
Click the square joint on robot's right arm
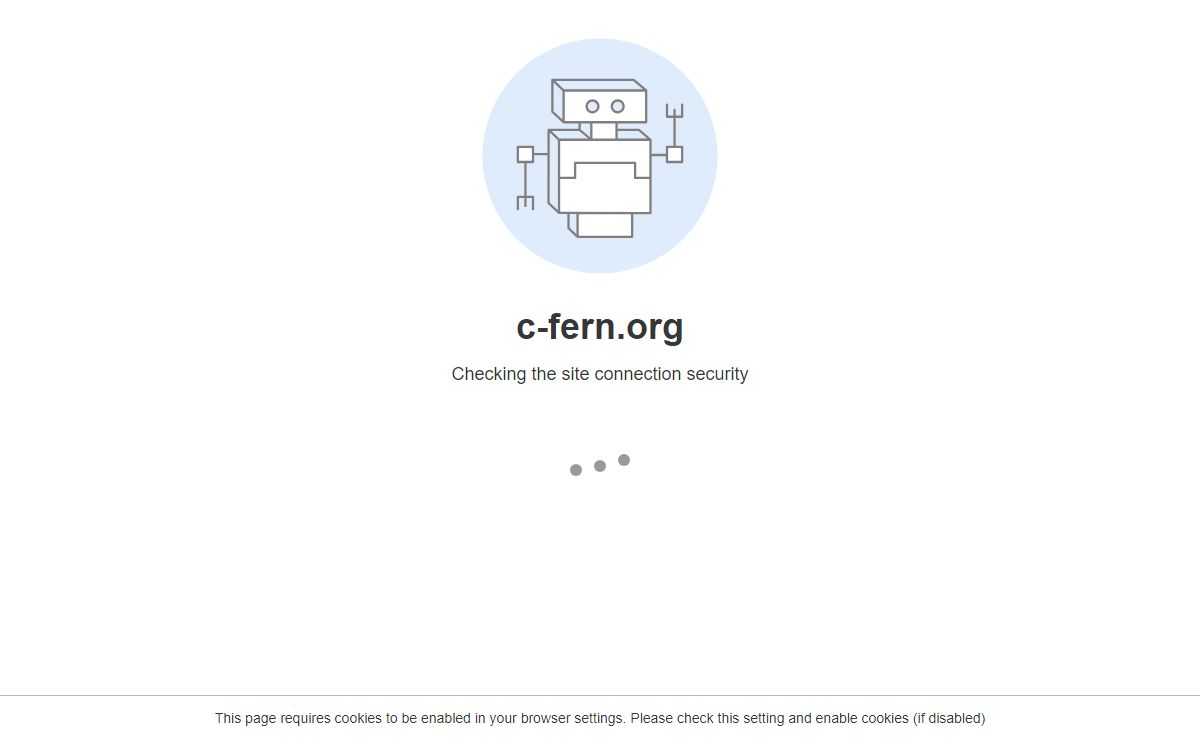point(674,154)
